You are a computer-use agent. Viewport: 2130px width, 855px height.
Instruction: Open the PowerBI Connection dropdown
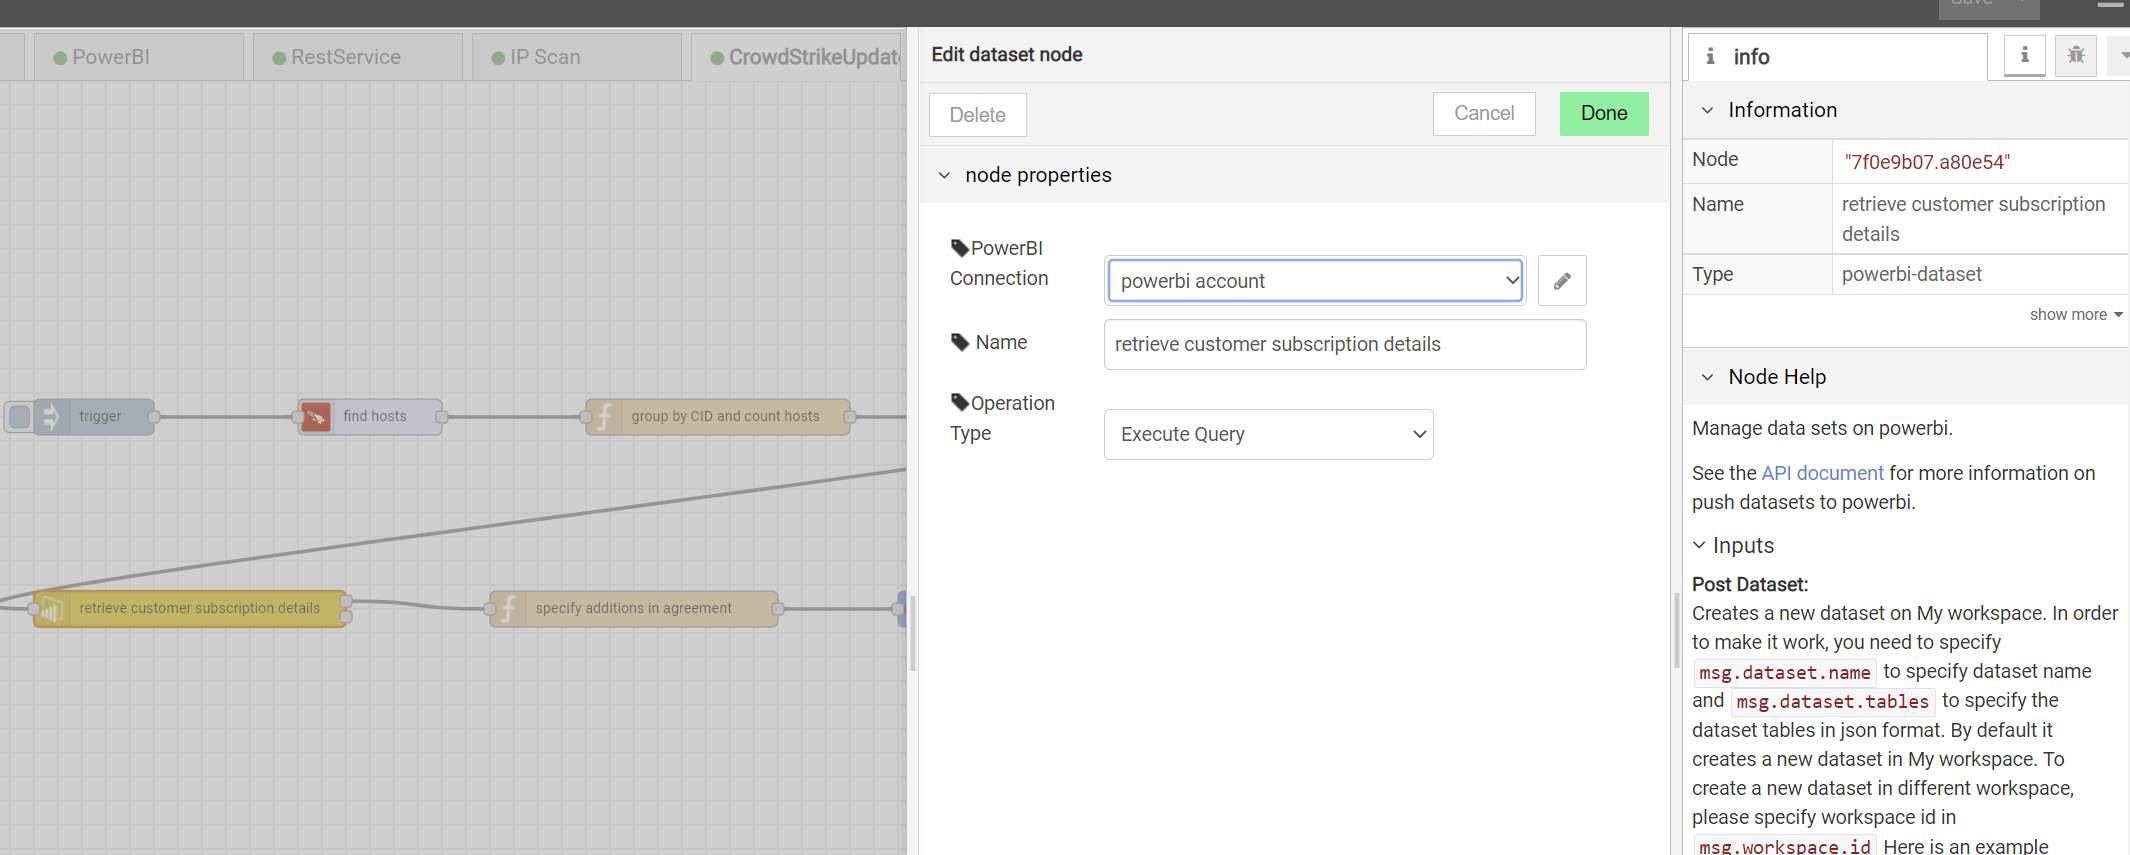click(x=1315, y=281)
